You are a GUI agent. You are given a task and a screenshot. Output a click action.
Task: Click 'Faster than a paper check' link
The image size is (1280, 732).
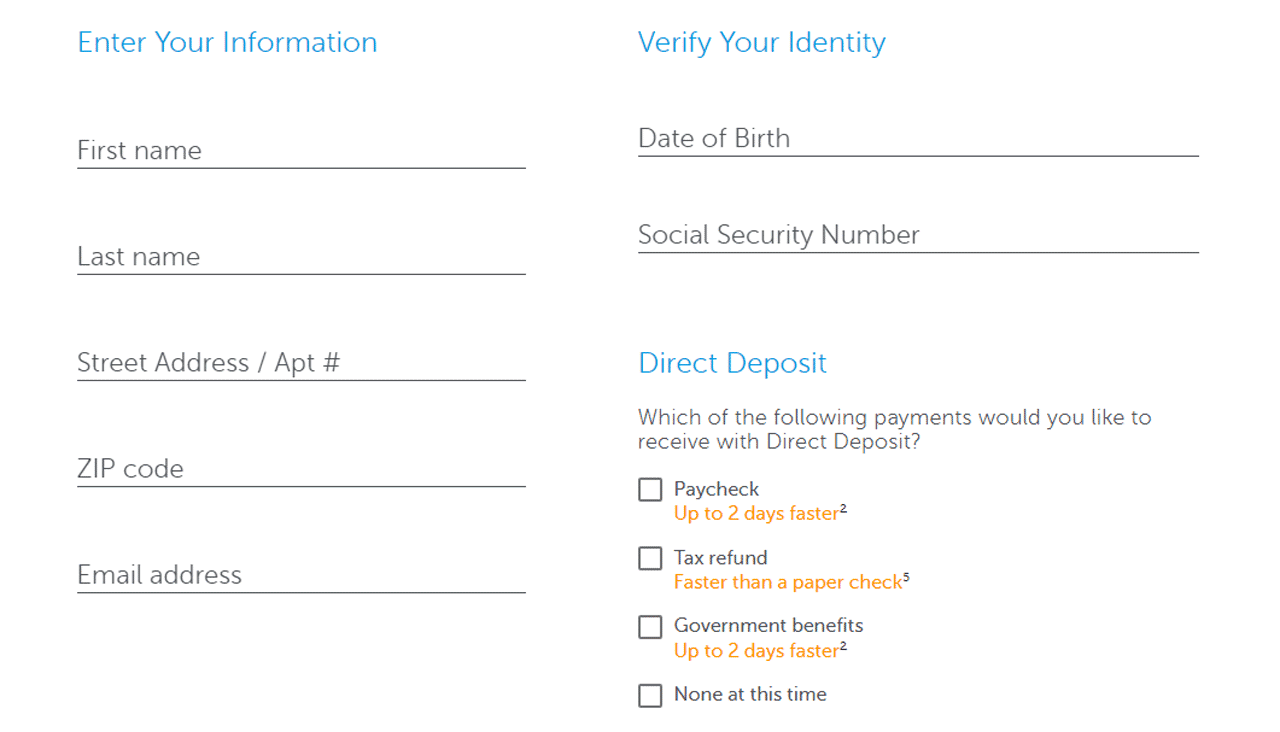tap(786, 582)
